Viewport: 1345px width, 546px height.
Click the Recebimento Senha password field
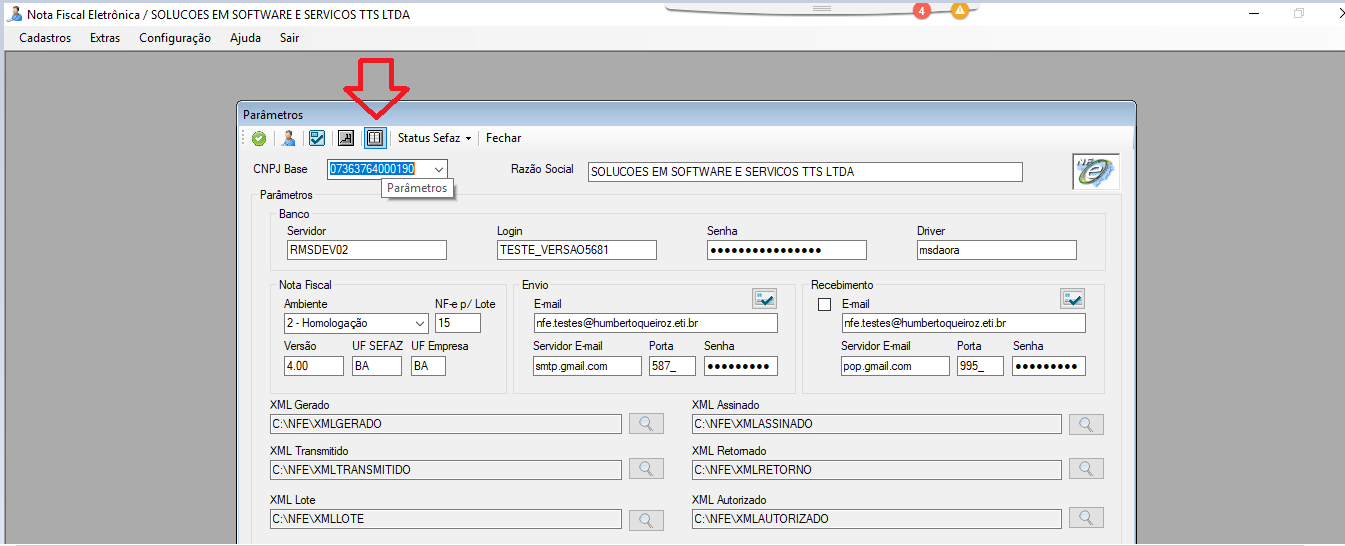point(1049,366)
